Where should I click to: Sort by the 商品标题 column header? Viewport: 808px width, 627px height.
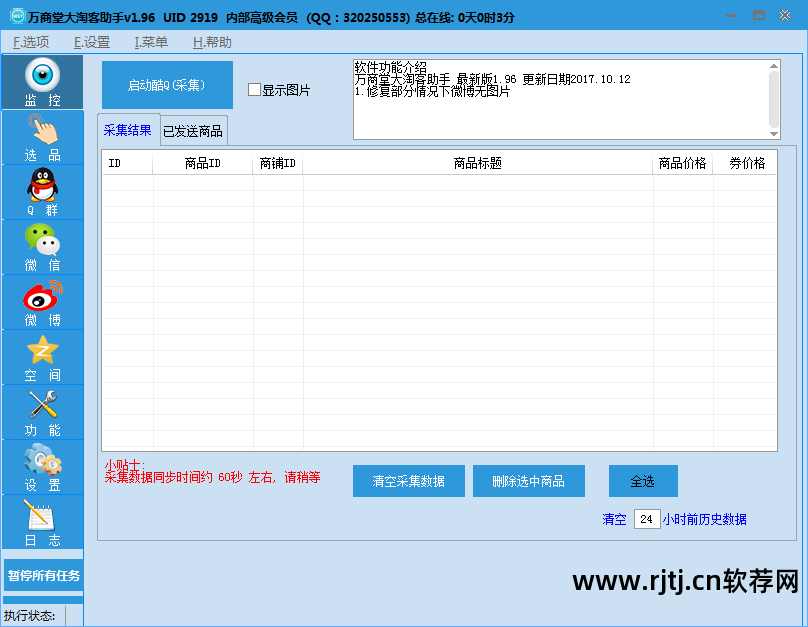click(478, 163)
